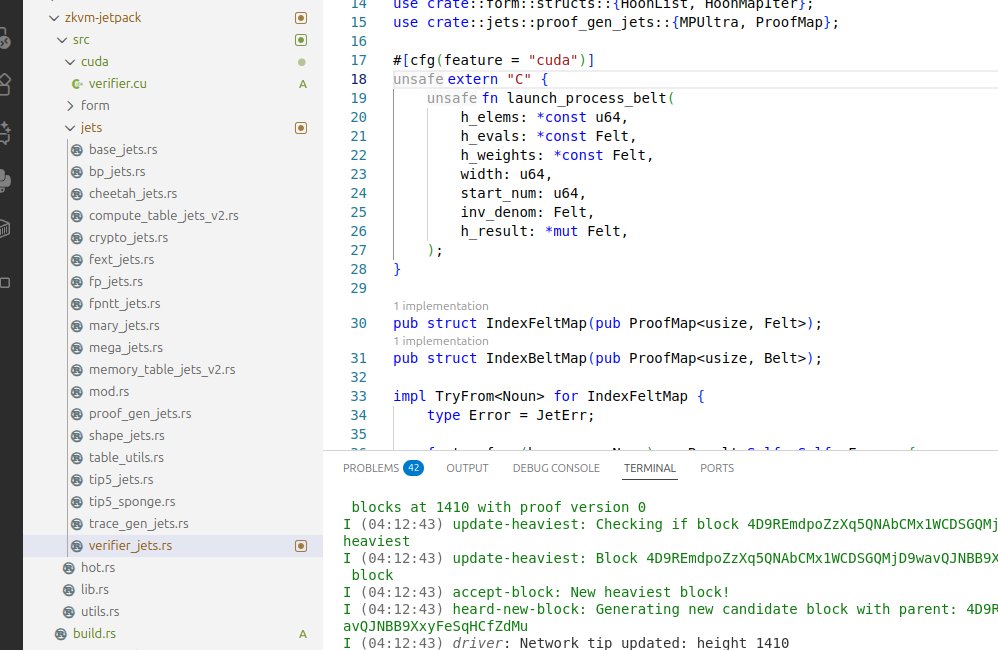Open memory_table_jets_v2.rs file
This screenshot has height=650, width=998.
[x=162, y=370]
